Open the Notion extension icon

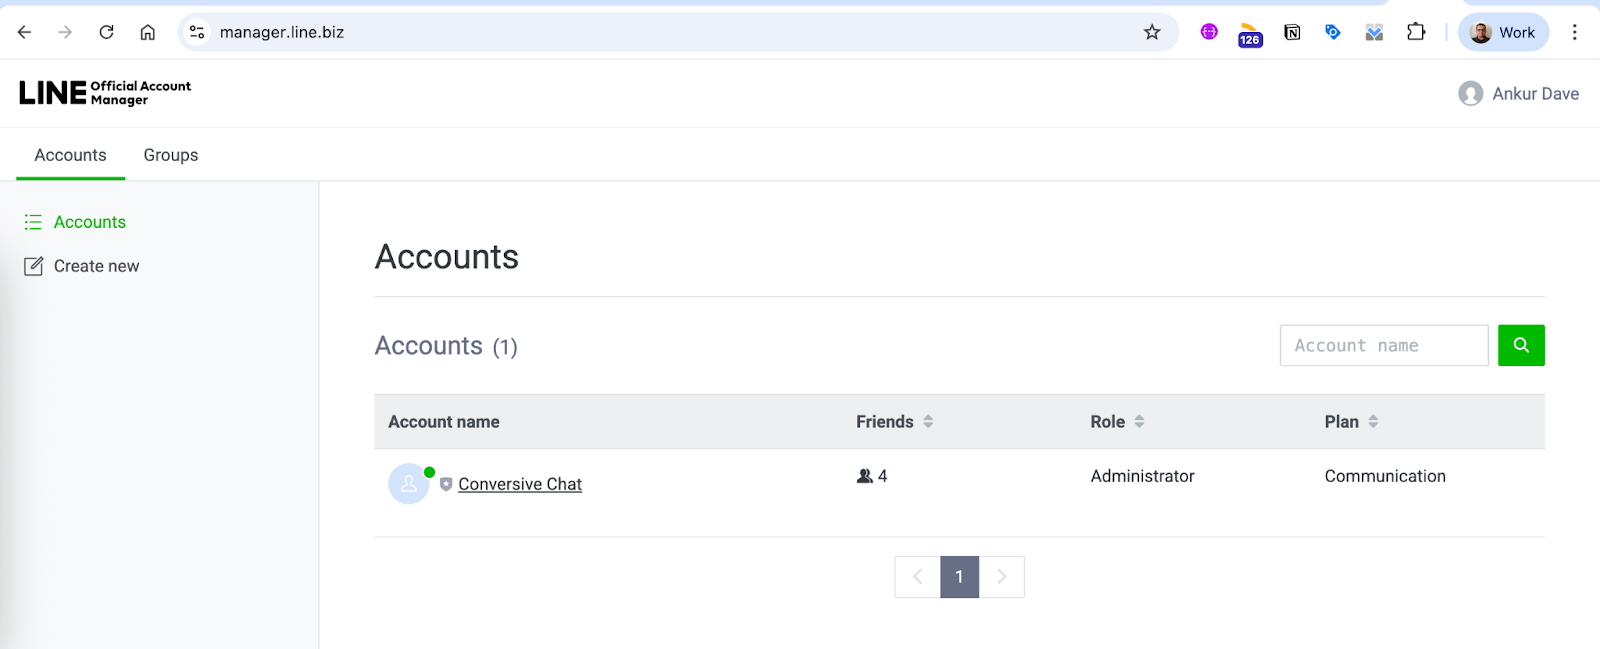click(x=1292, y=32)
